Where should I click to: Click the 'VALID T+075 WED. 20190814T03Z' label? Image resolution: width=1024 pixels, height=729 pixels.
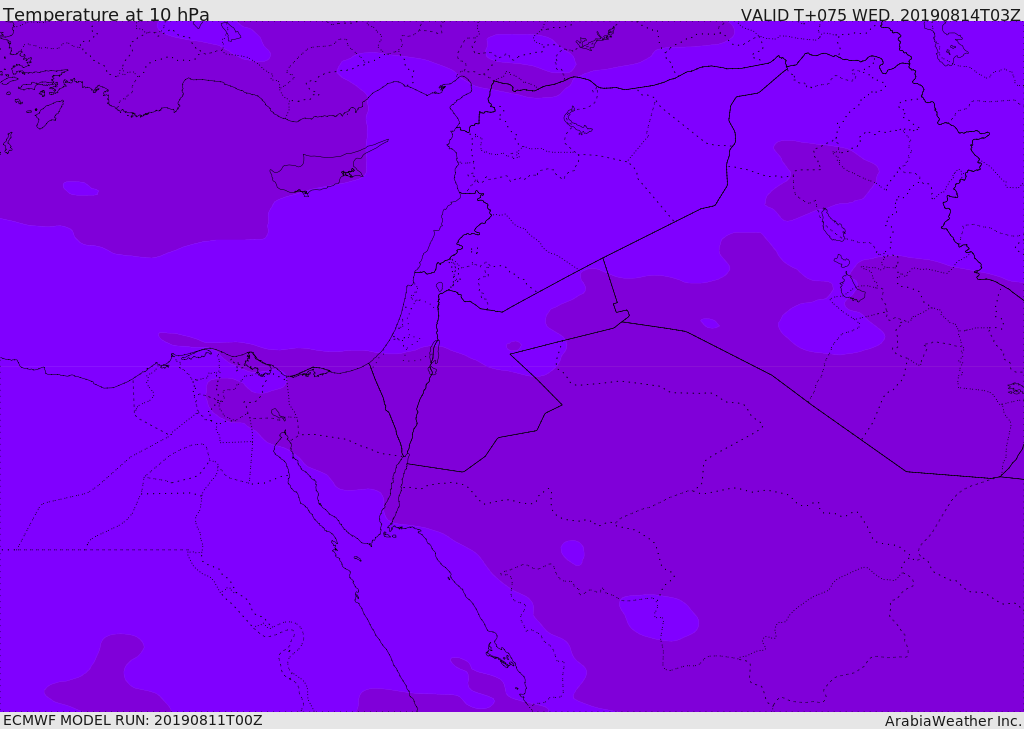tap(880, 14)
